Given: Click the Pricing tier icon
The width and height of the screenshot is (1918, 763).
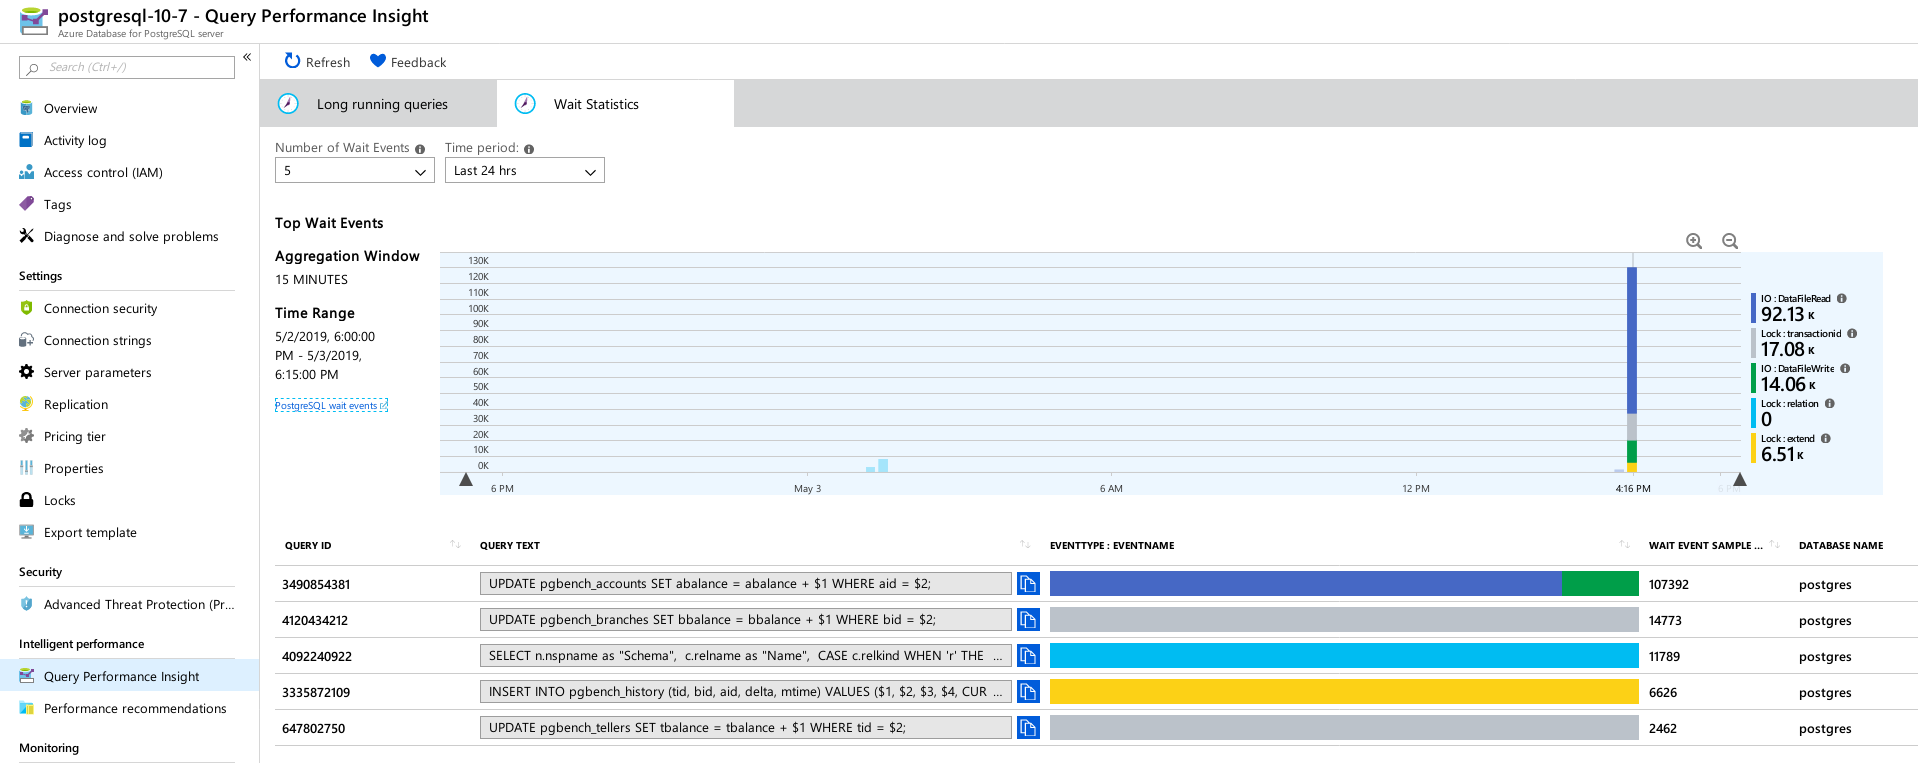Looking at the screenshot, I should (x=27, y=436).
